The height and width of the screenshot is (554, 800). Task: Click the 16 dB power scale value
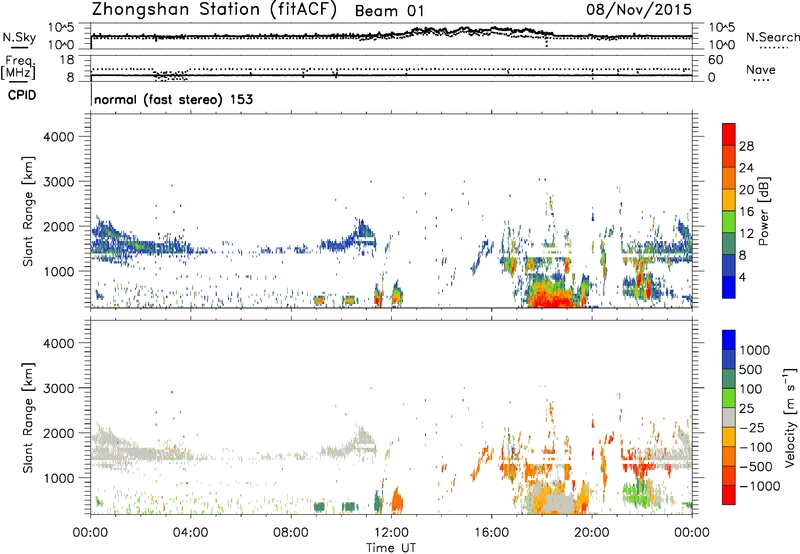(x=746, y=212)
